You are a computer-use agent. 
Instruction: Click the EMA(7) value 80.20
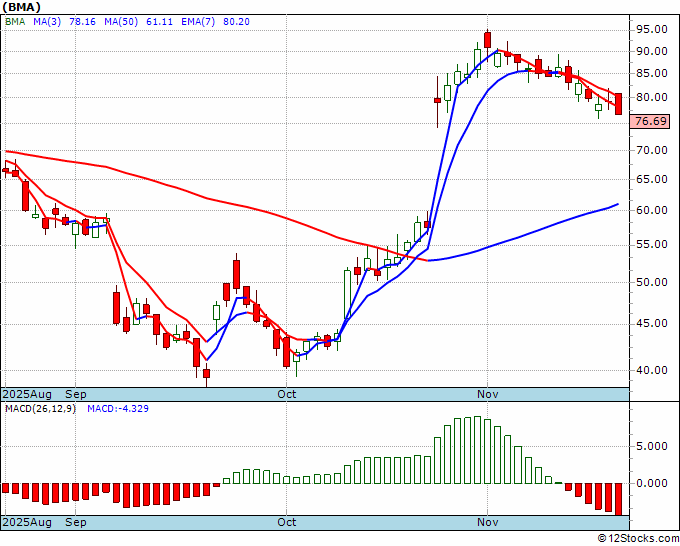click(236, 22)
